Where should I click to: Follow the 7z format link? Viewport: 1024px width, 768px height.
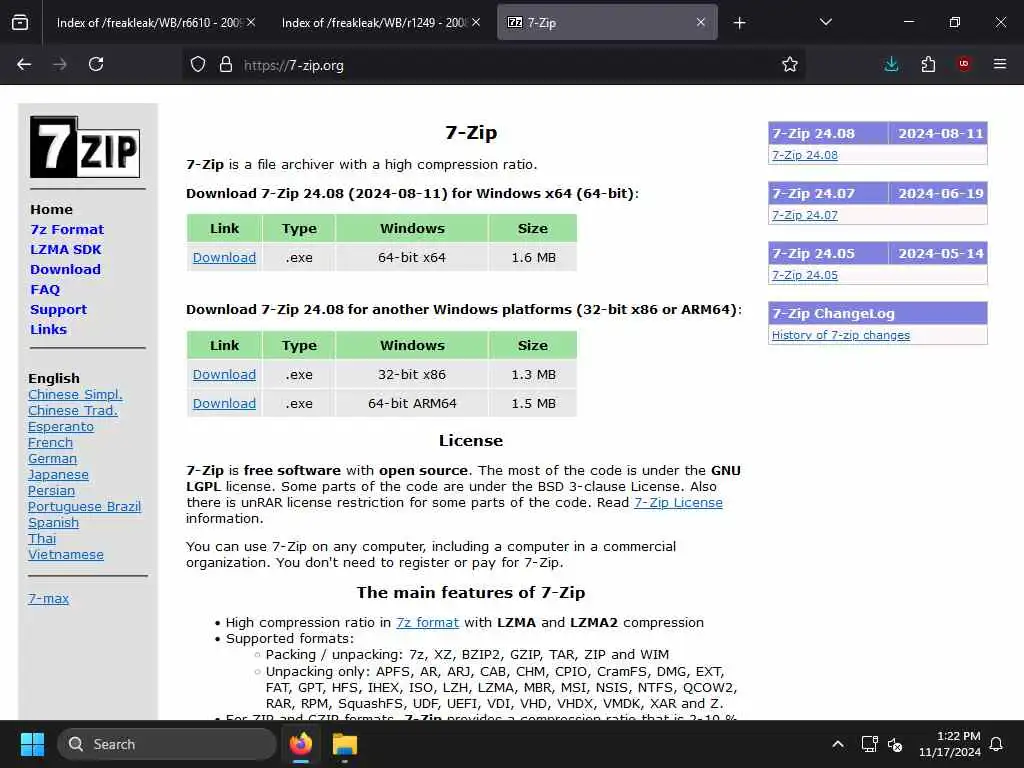pos(428,622)
